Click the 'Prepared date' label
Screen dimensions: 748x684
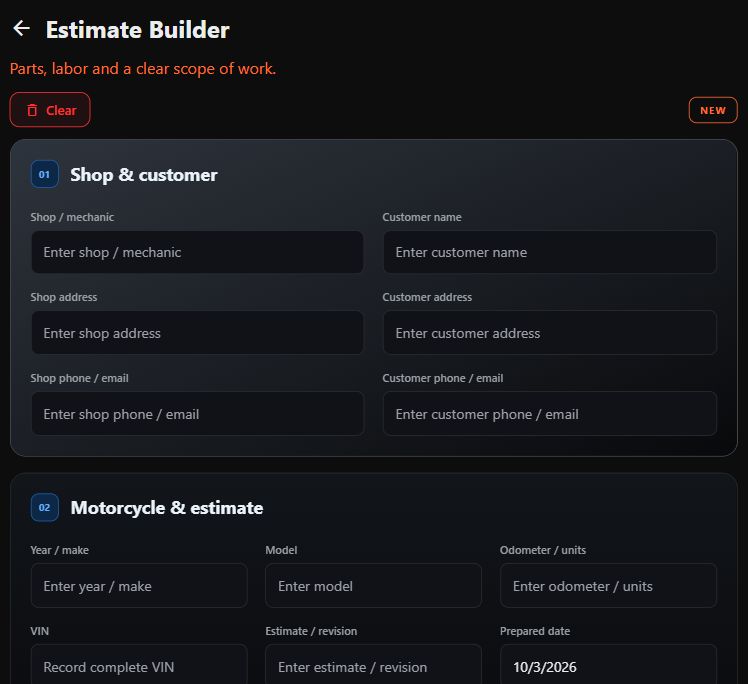(x=535, y=631)
